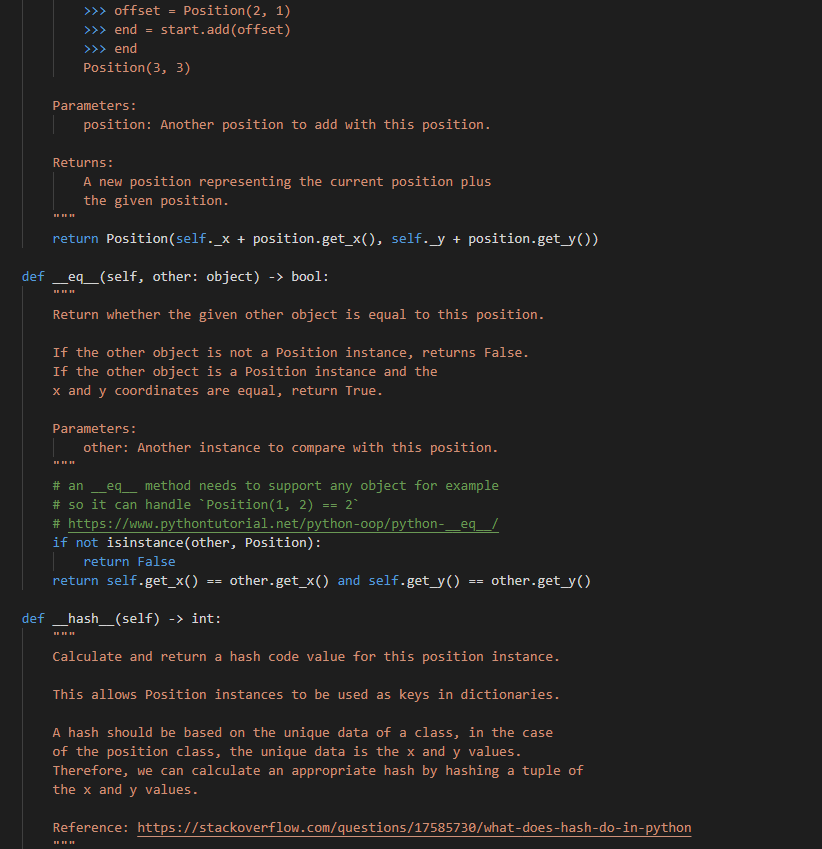This screenshot has width=822, height=849.
Task: Click 'object' type hint in __eq__ signature
Action: pos(229,277)
